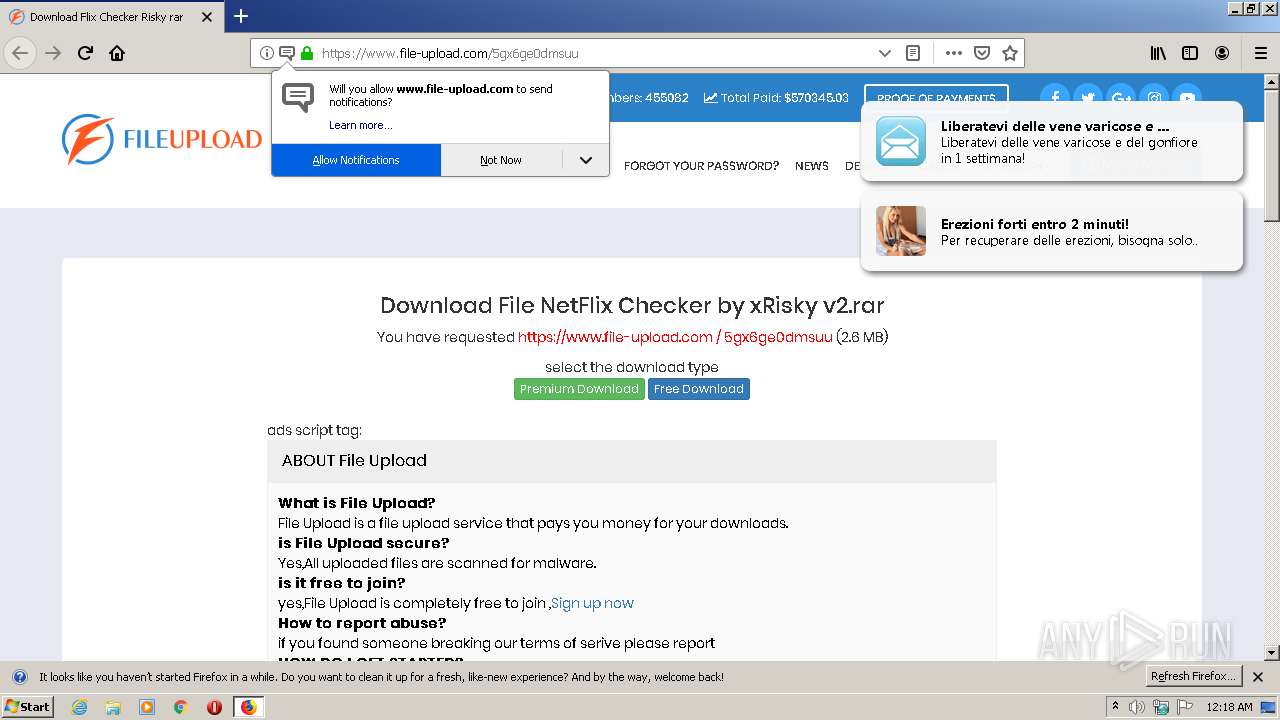This screenshot has height=720, width=1280.
Task: Open the Windows Start menu
Action: click(27, 707)
